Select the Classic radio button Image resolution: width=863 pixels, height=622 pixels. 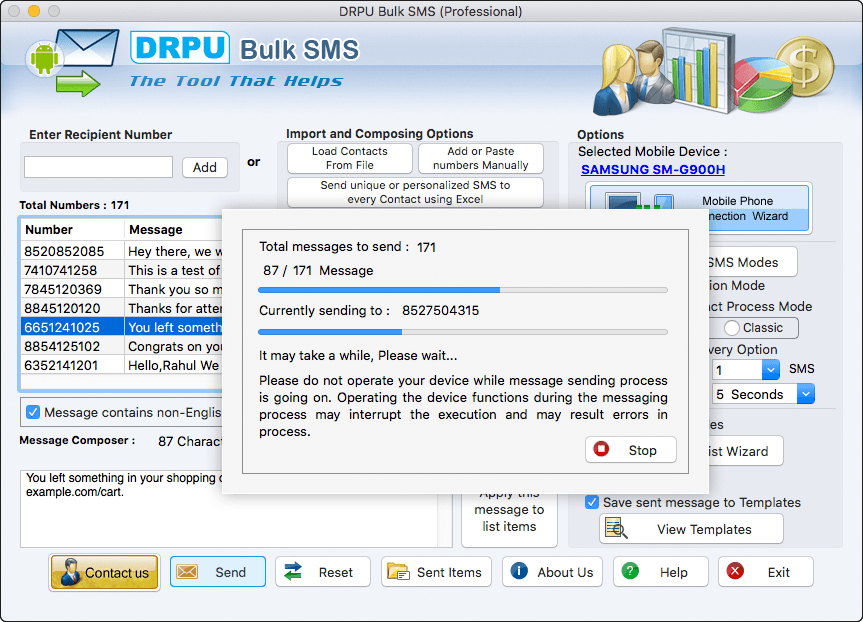[731, 328]
